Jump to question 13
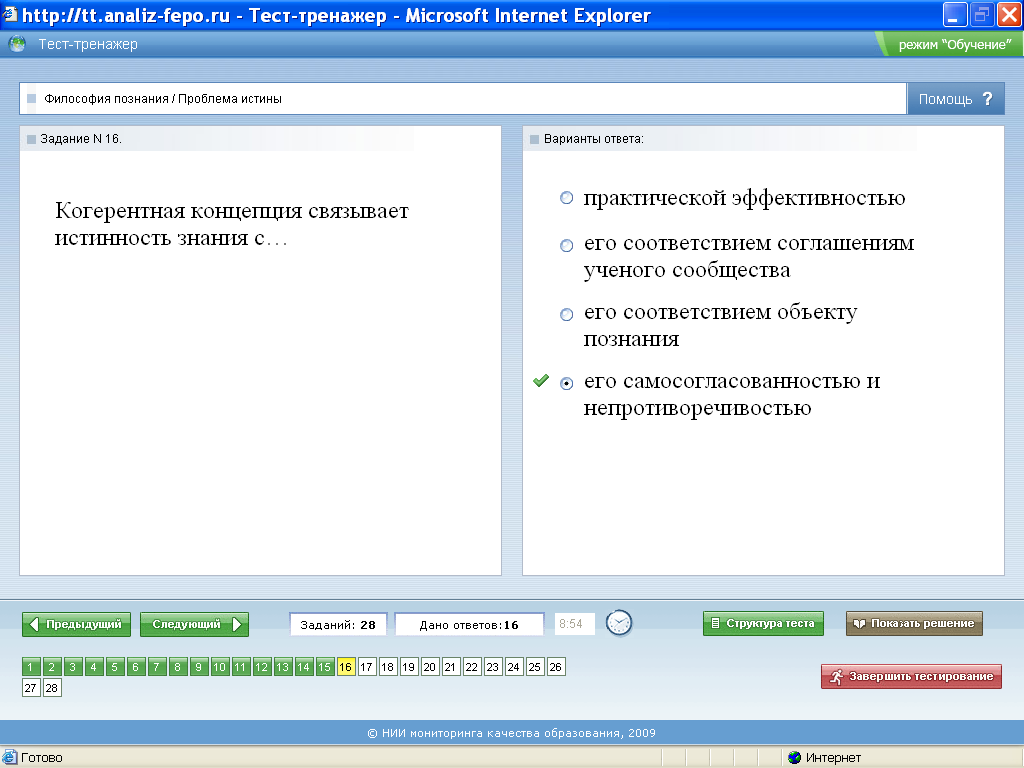 [x=282, y=667]
